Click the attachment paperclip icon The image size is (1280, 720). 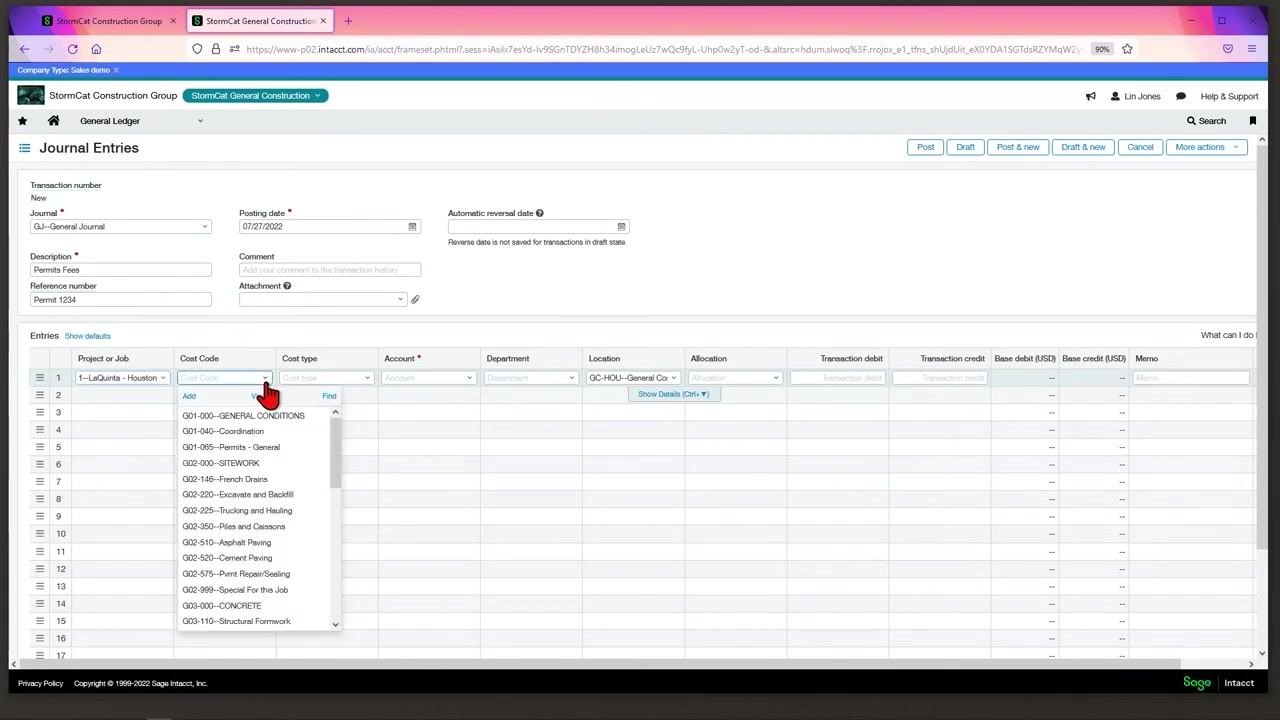[415, 299]
